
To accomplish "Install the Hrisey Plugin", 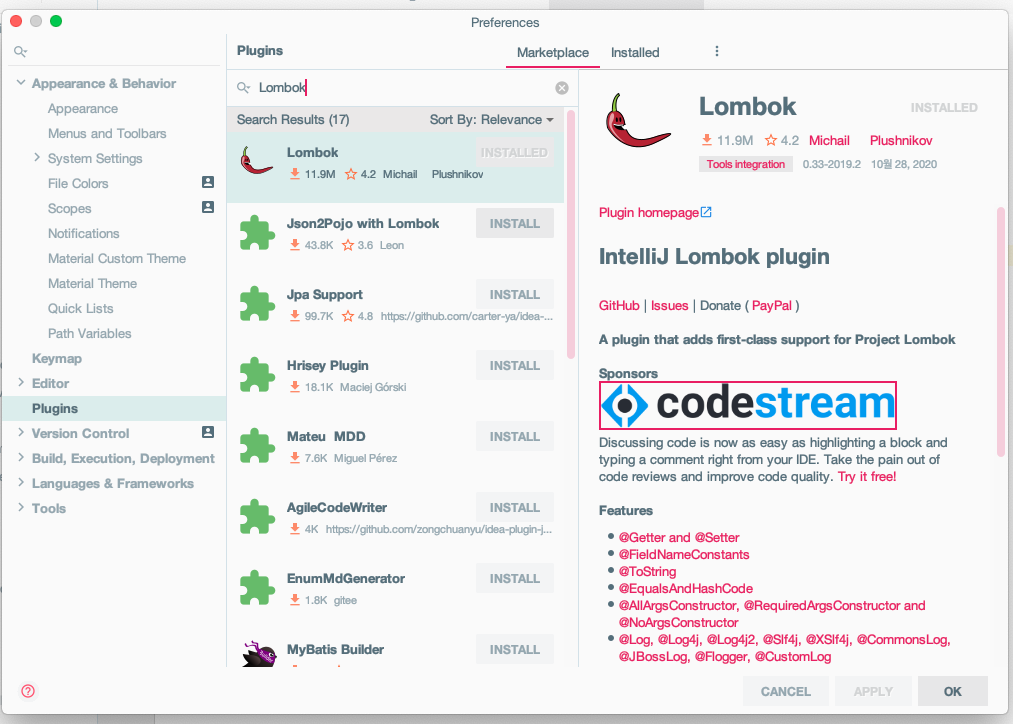I will pyautogui.click(x=515, y=366).
